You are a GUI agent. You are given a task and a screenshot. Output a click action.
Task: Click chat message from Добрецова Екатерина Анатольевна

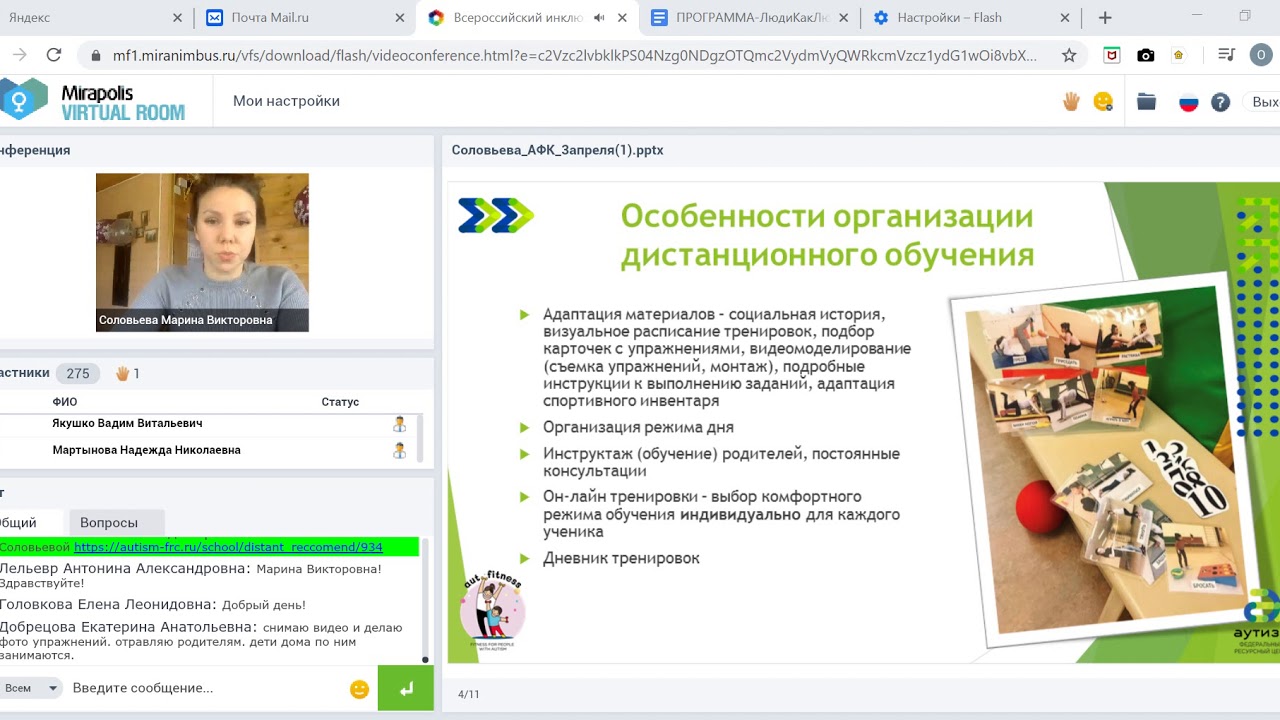click(x=201, y=641)
